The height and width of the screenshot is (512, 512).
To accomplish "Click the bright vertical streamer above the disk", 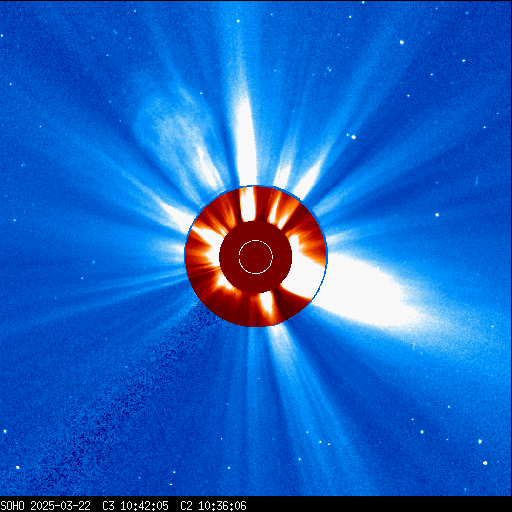I will click(x=246, y=140).
